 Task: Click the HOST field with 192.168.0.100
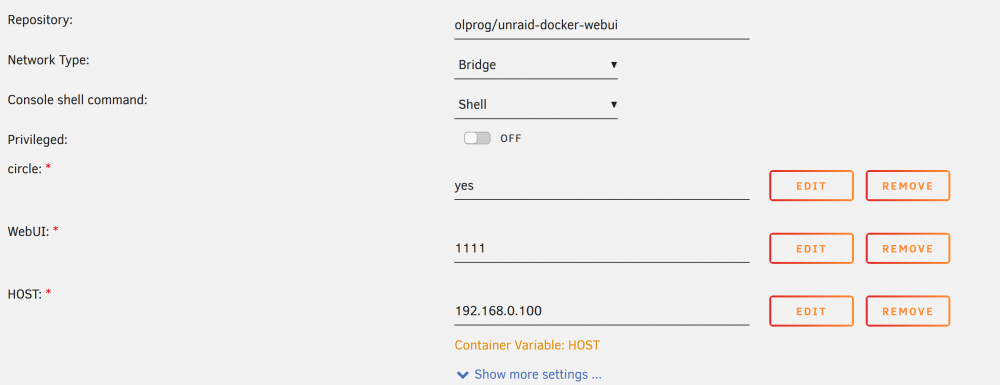pyautogui.click(x=601, y=312)
